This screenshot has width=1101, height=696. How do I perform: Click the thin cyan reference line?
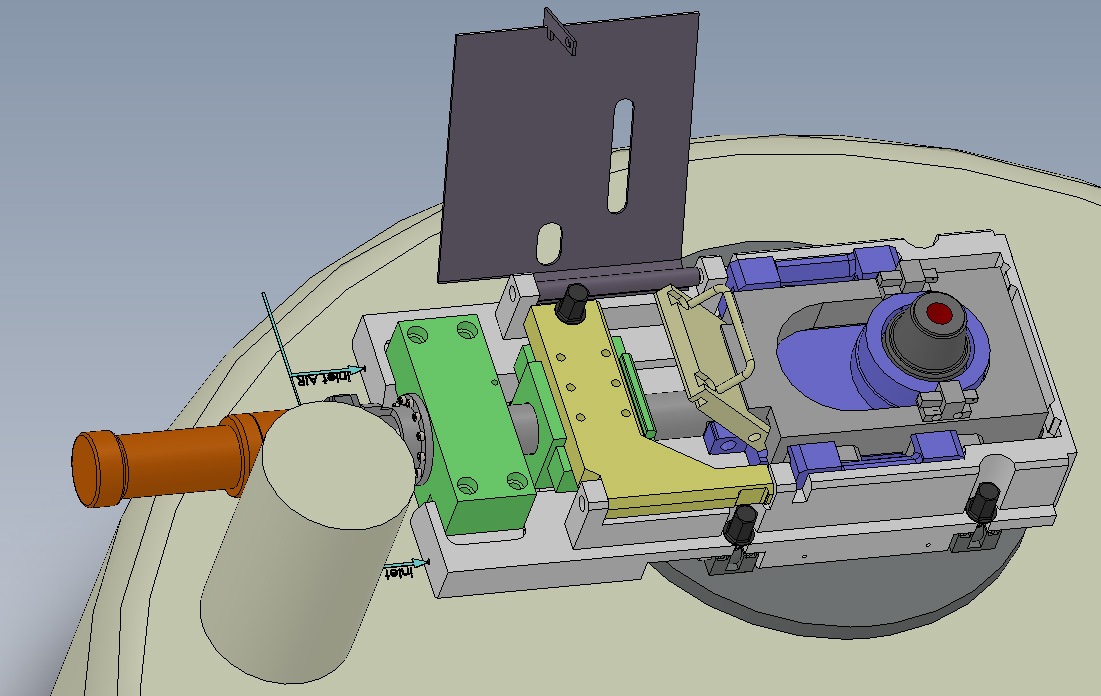[x=281, y=348]
